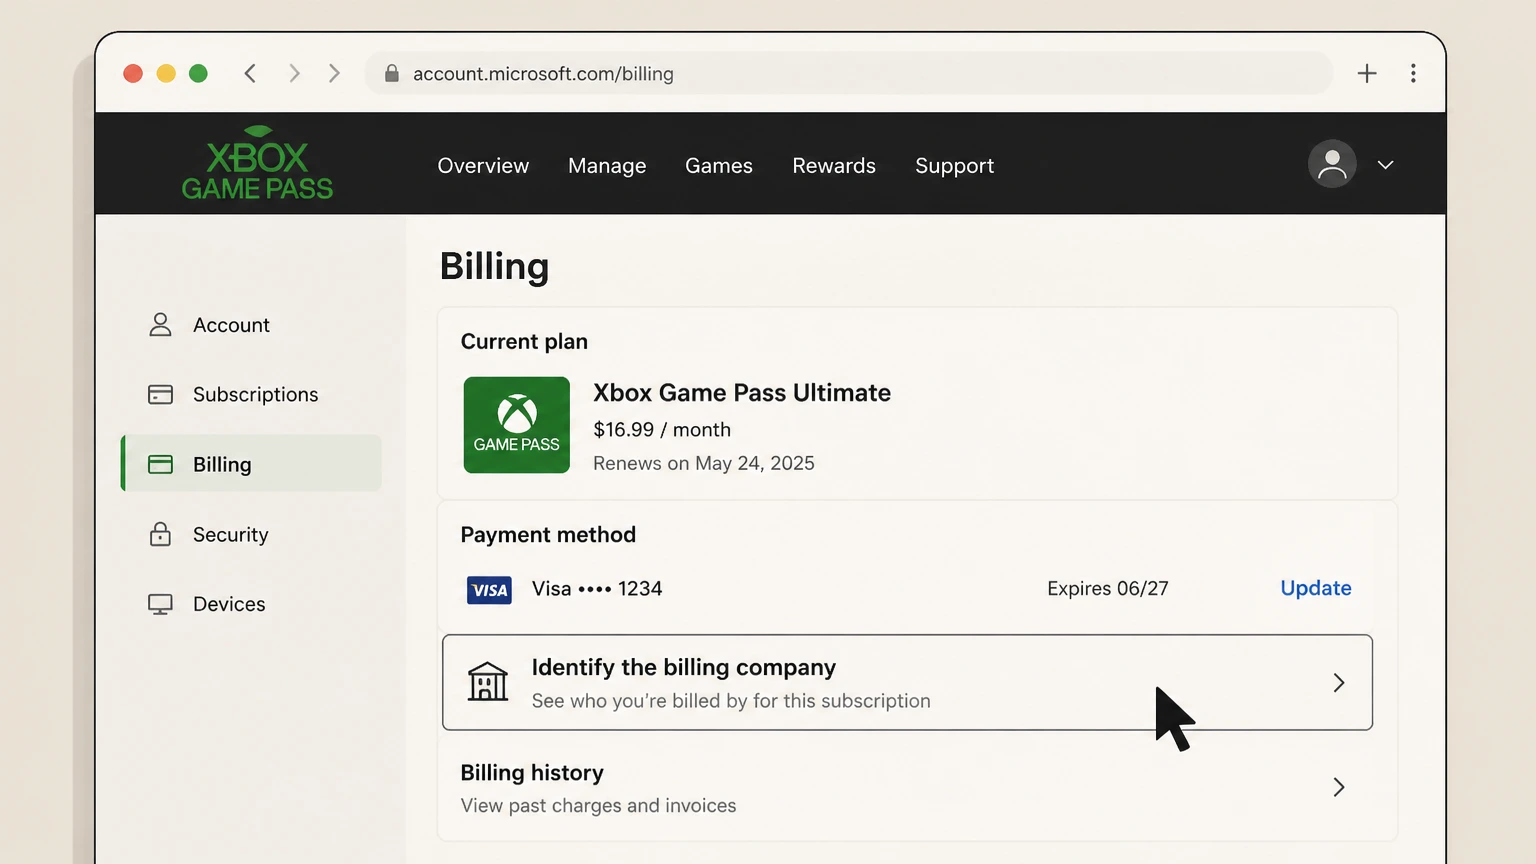The width and height of the screenshot is (1536, 864).
Task: Click the Renews on May 24, 2025 text
Action: click(704, 463)
